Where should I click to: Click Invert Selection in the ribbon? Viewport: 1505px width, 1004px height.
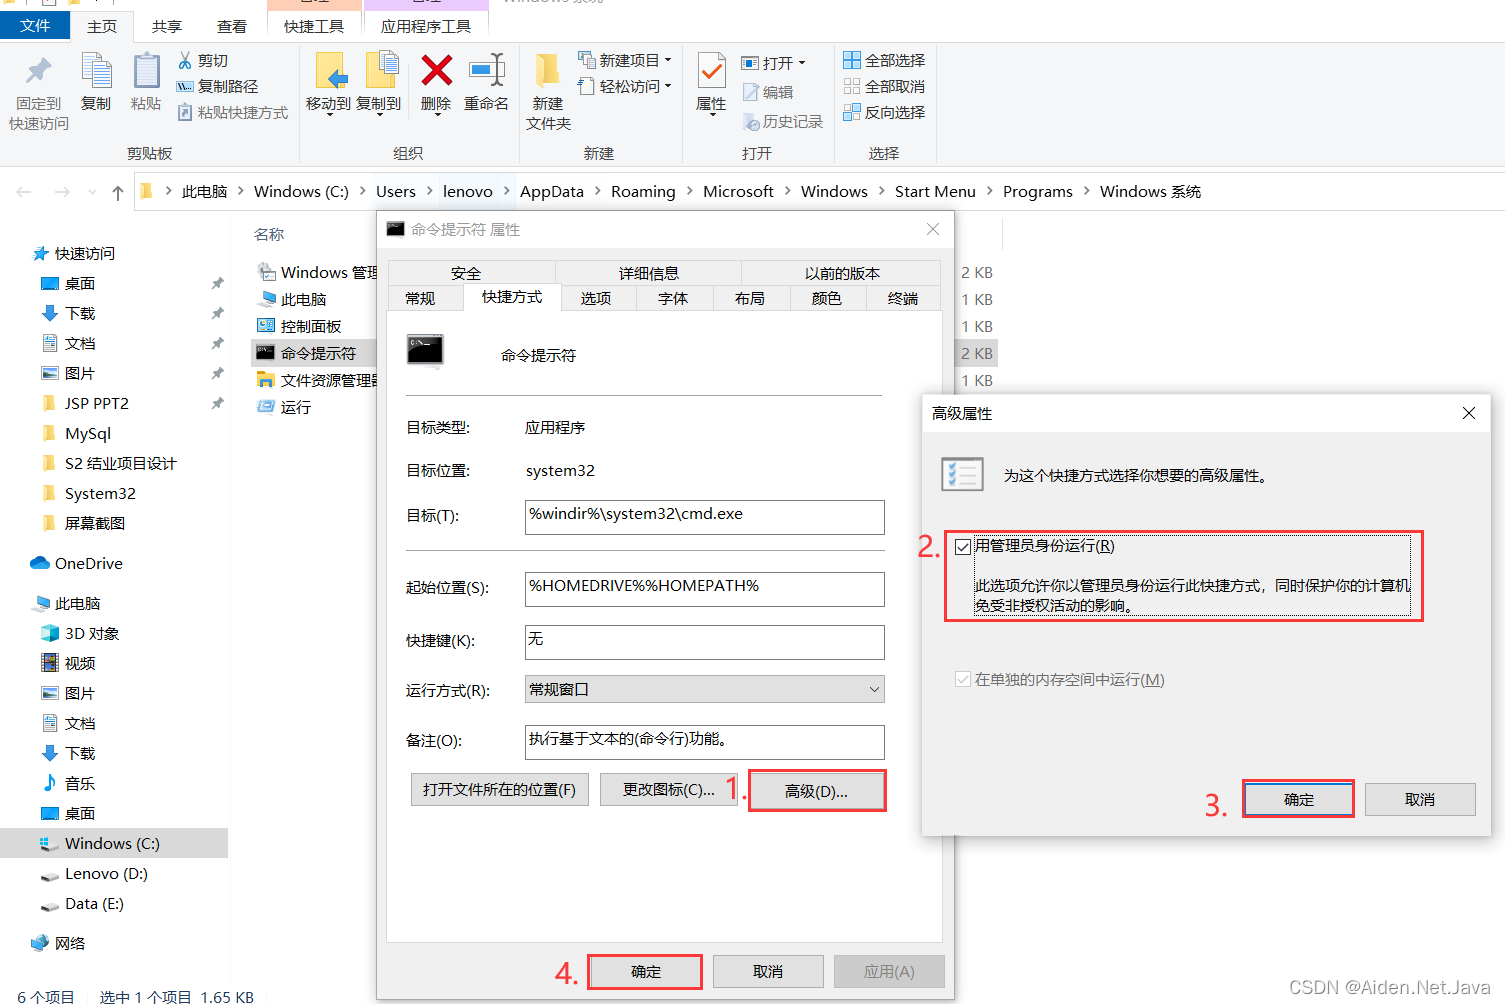pyautogui.click(x=884, y=113)
